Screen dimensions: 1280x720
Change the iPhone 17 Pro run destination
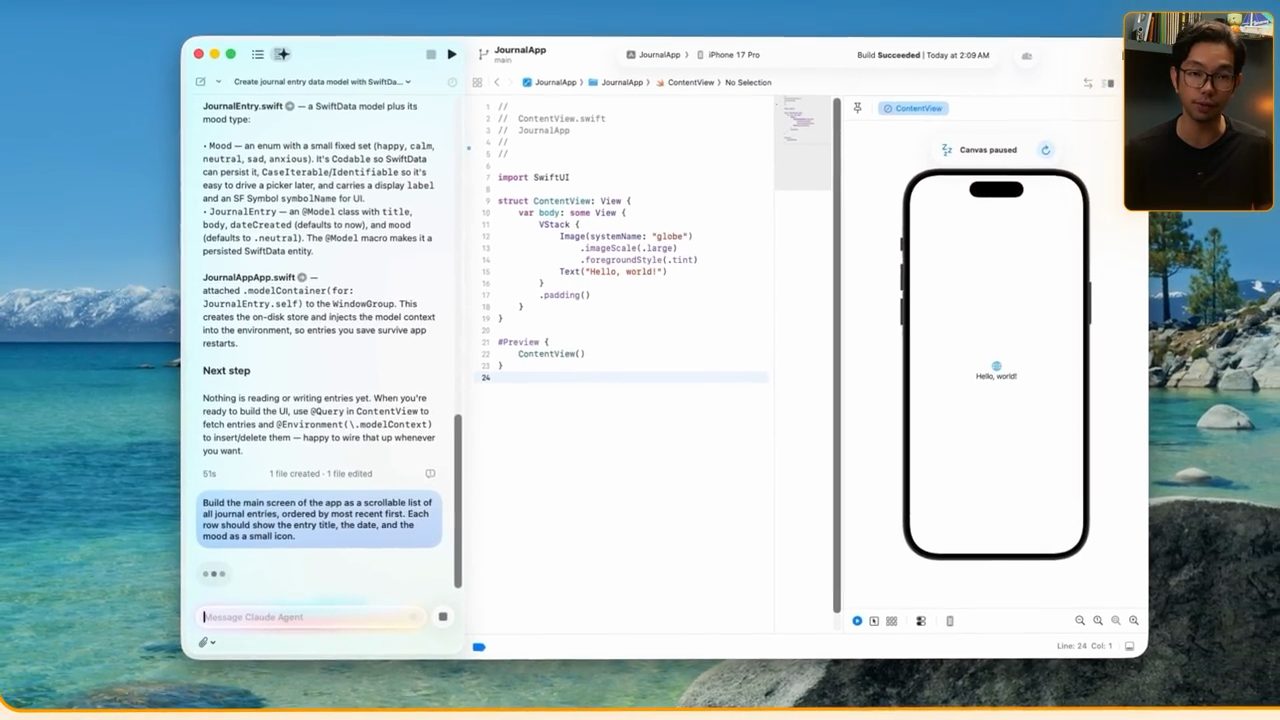point(728,55)
